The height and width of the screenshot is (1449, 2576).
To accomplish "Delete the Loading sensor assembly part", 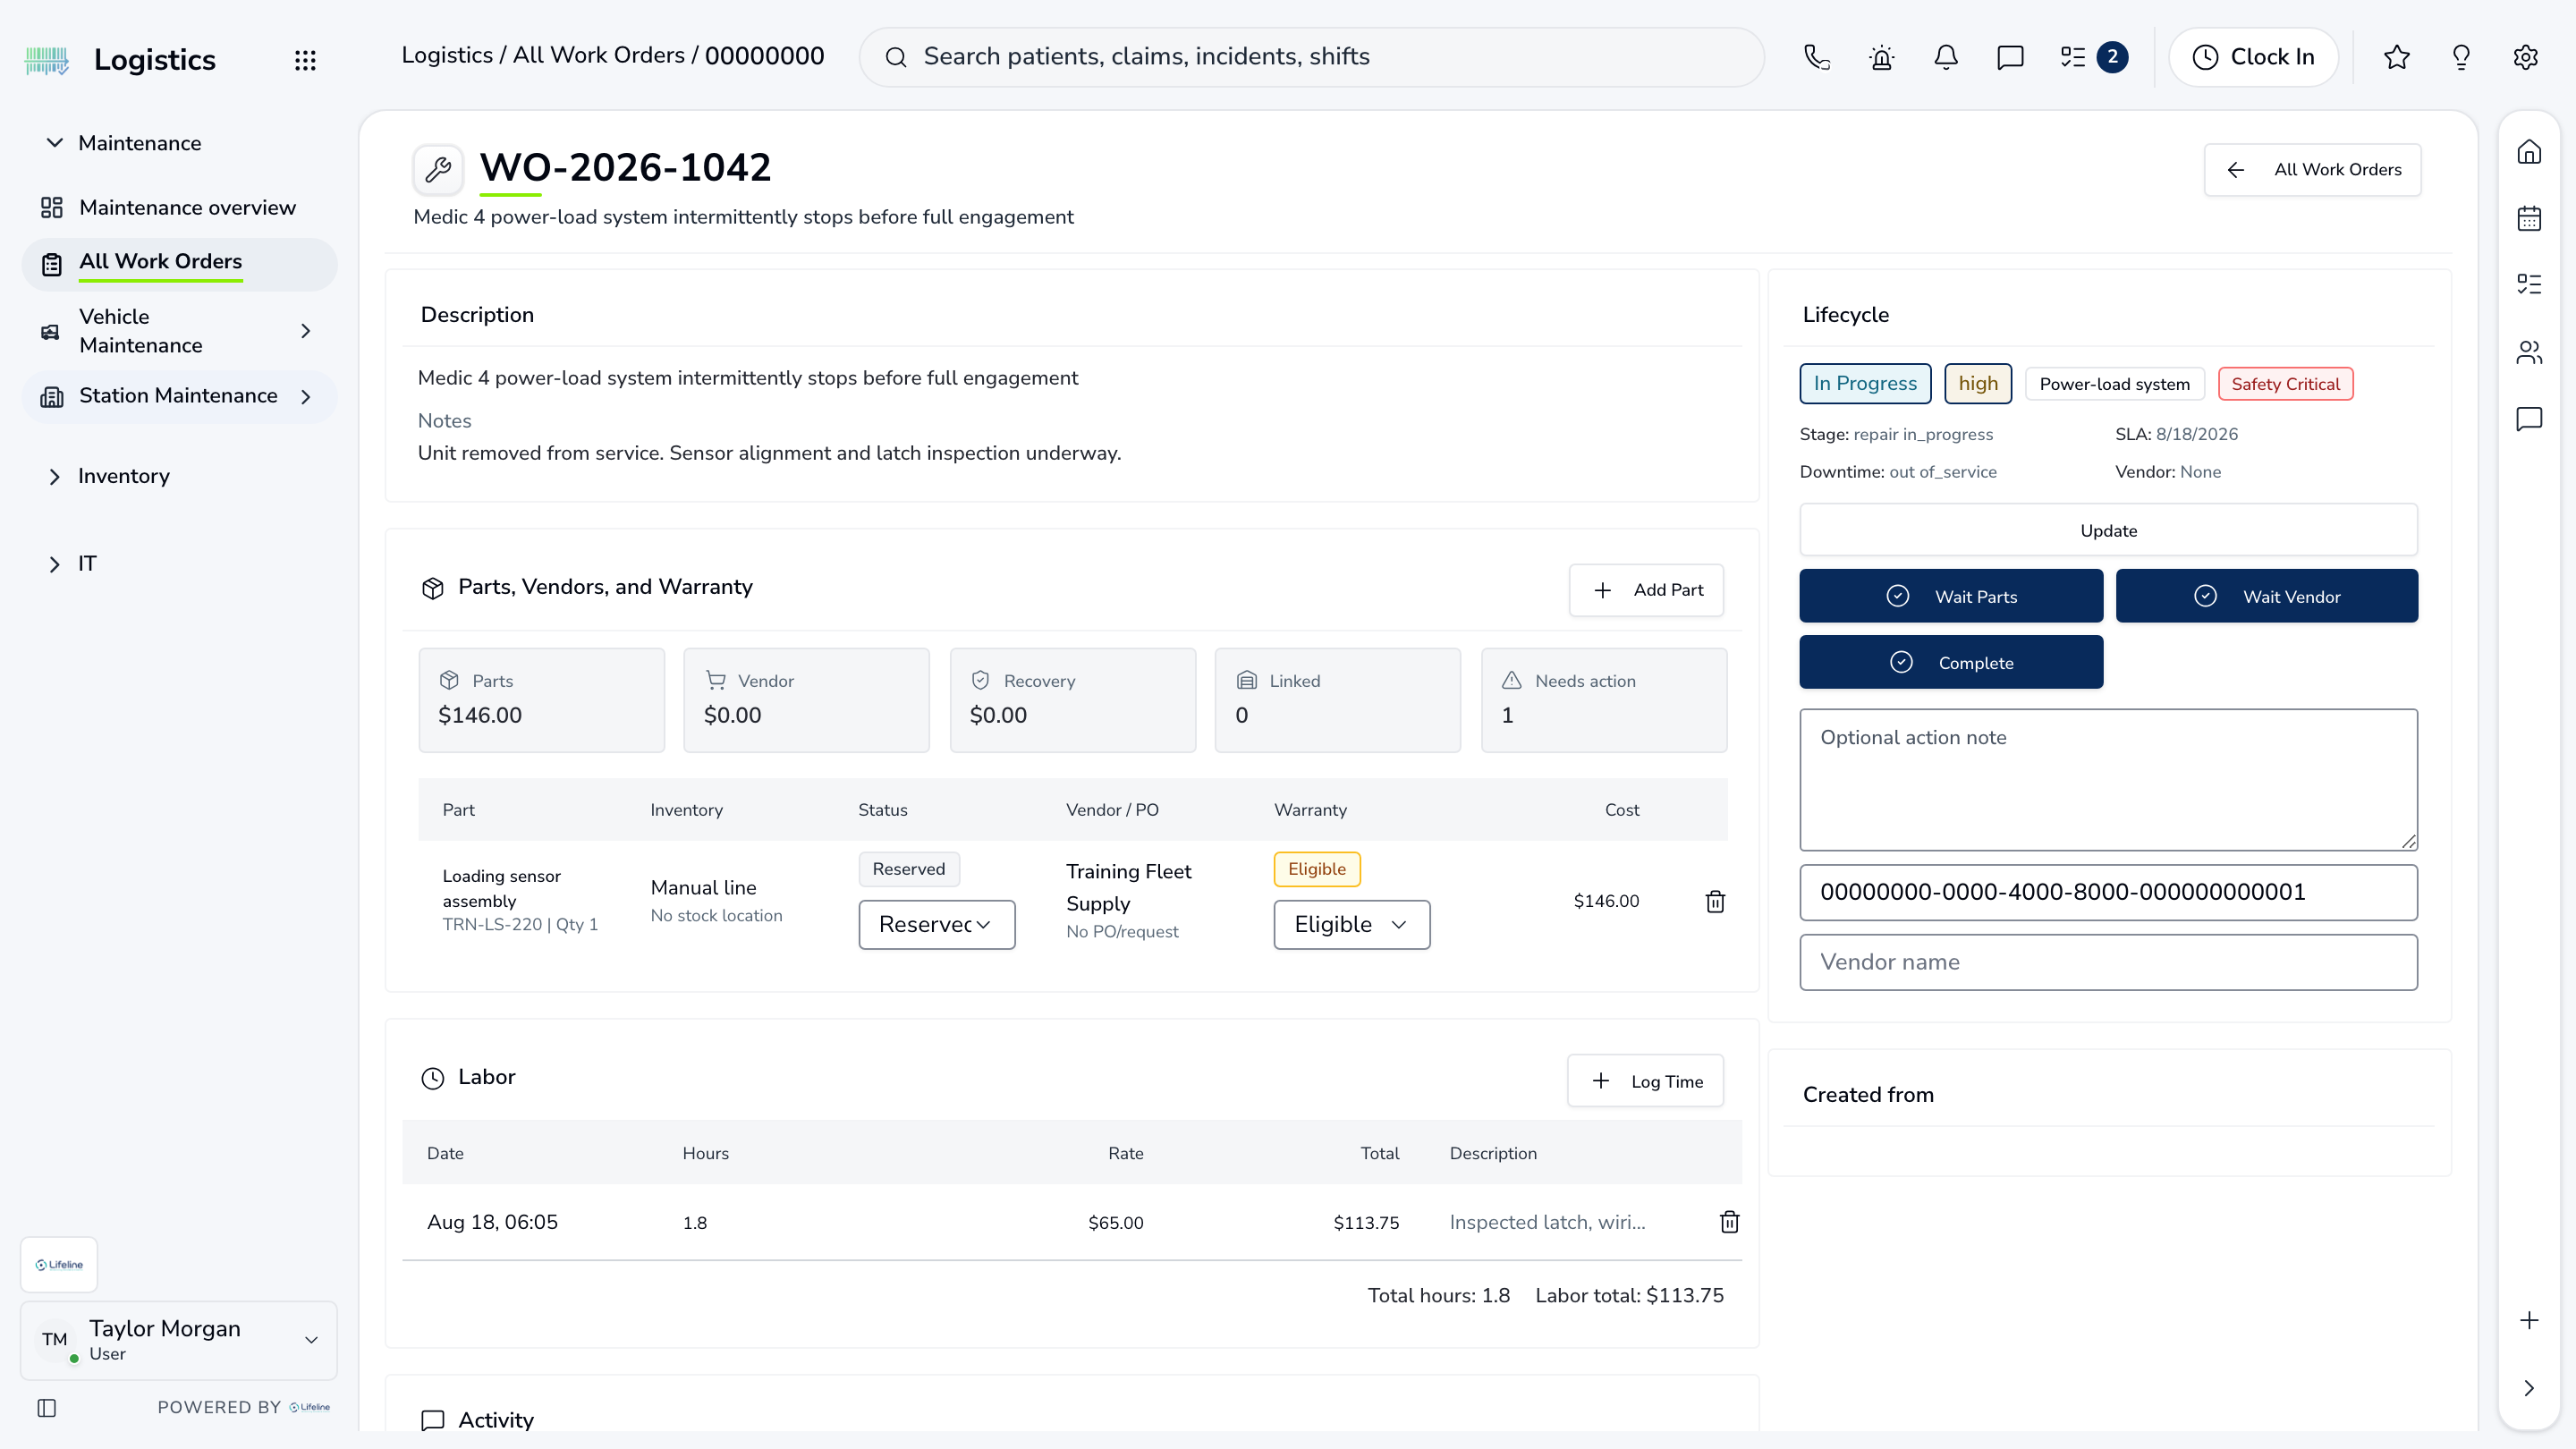I will point(1715,901).
